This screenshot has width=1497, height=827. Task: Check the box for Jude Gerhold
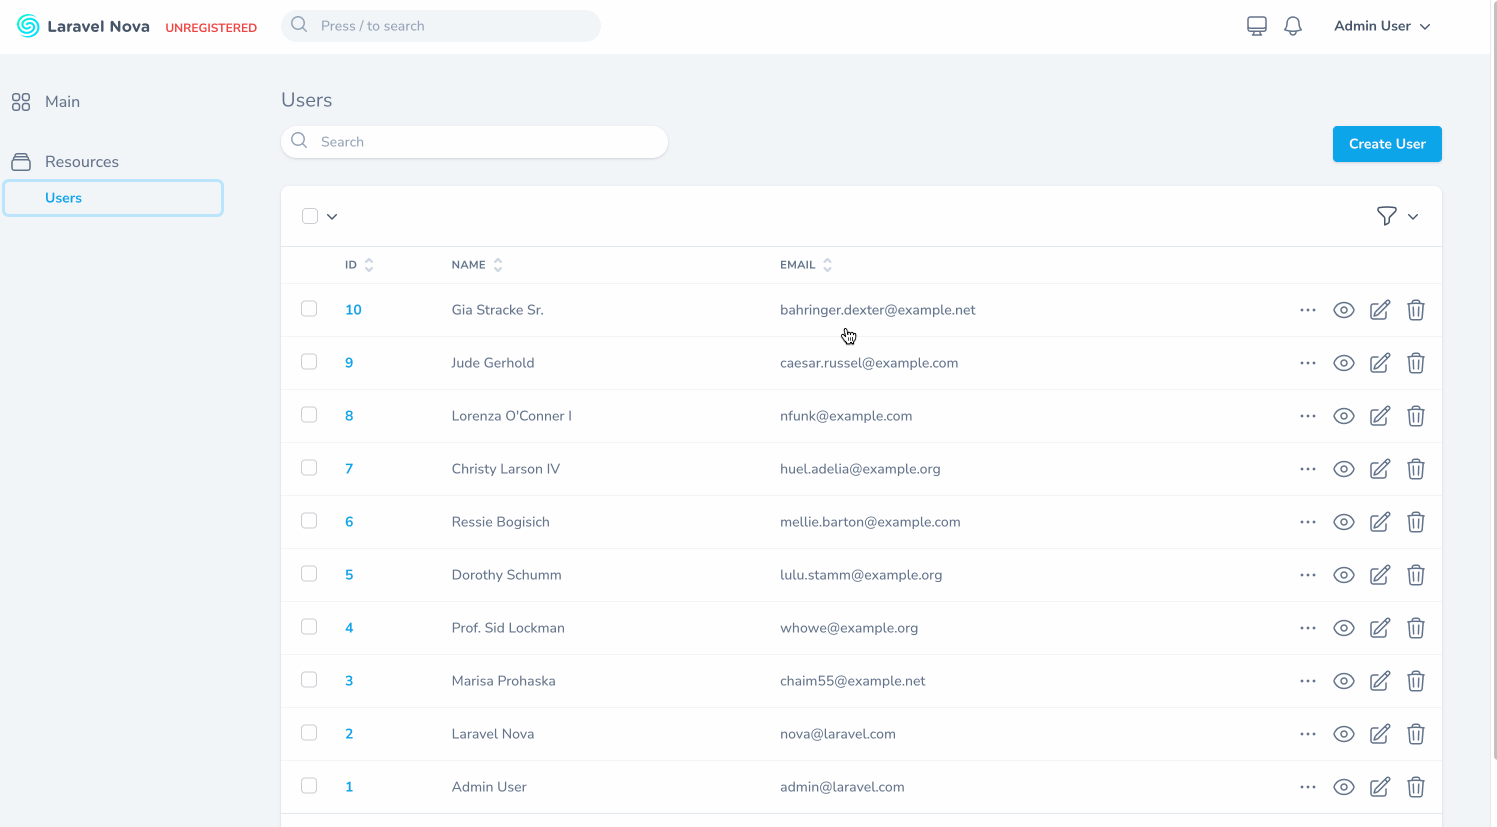tap(309, 362)
